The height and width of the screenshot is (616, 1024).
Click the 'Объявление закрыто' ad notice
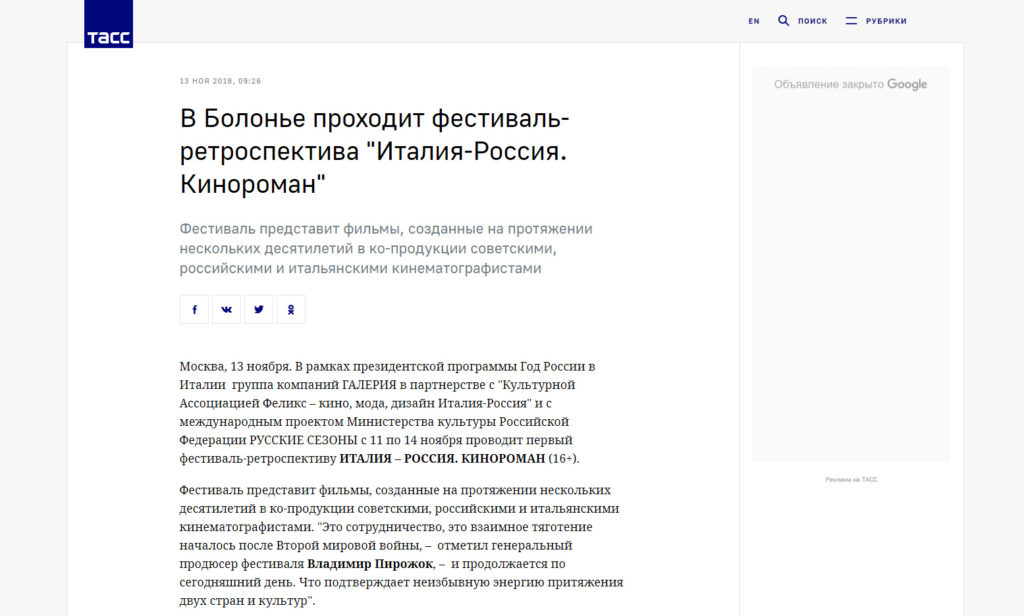[829, 85]
